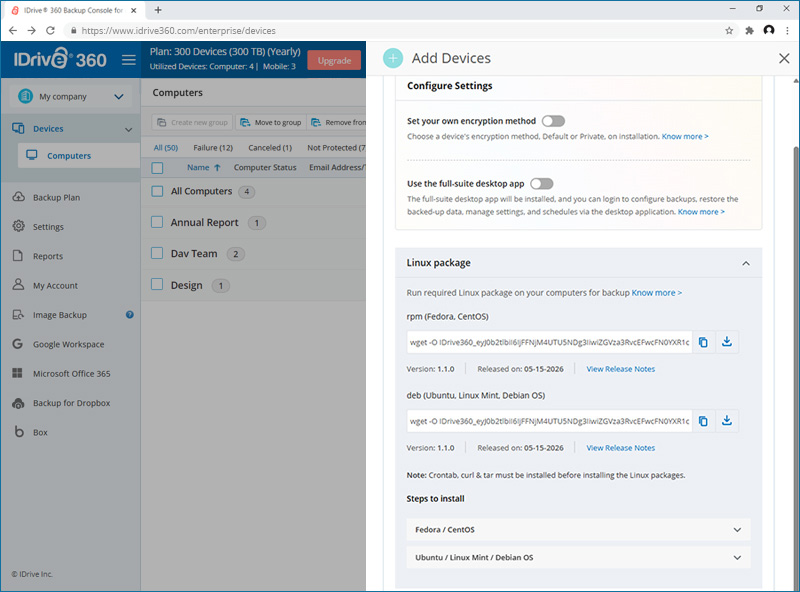The height and width of the screenshot is (592, 800).
Task: Check the select-all header checkbox
Action: (157, 167)
